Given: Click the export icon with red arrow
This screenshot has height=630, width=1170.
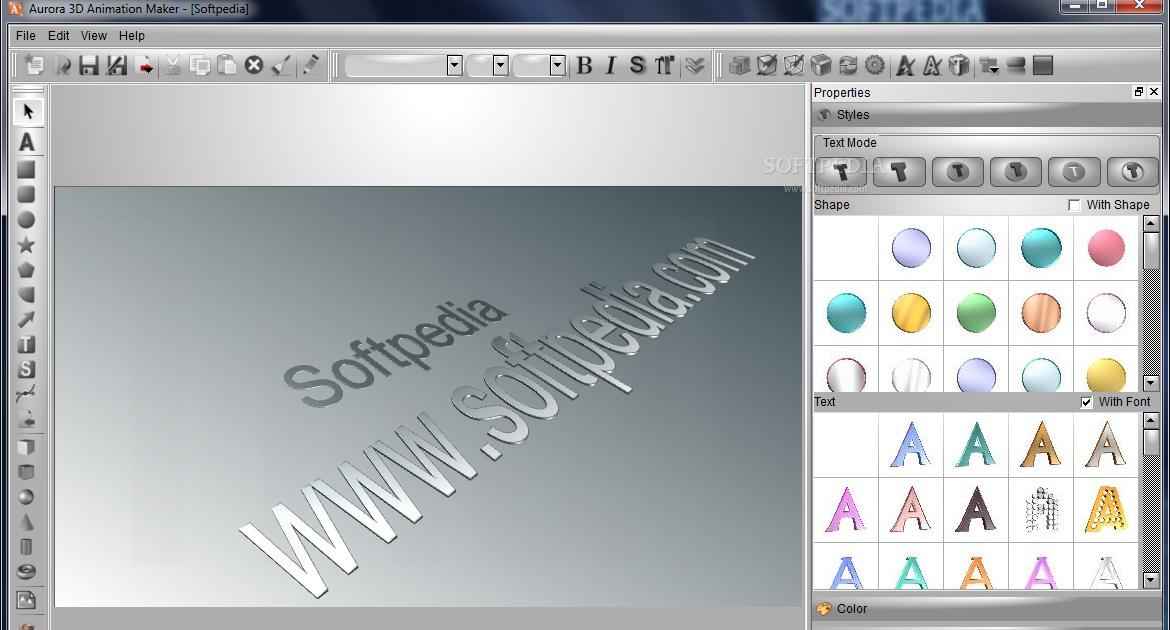Looking at the screenshot, I should click(x=145, y=66).
